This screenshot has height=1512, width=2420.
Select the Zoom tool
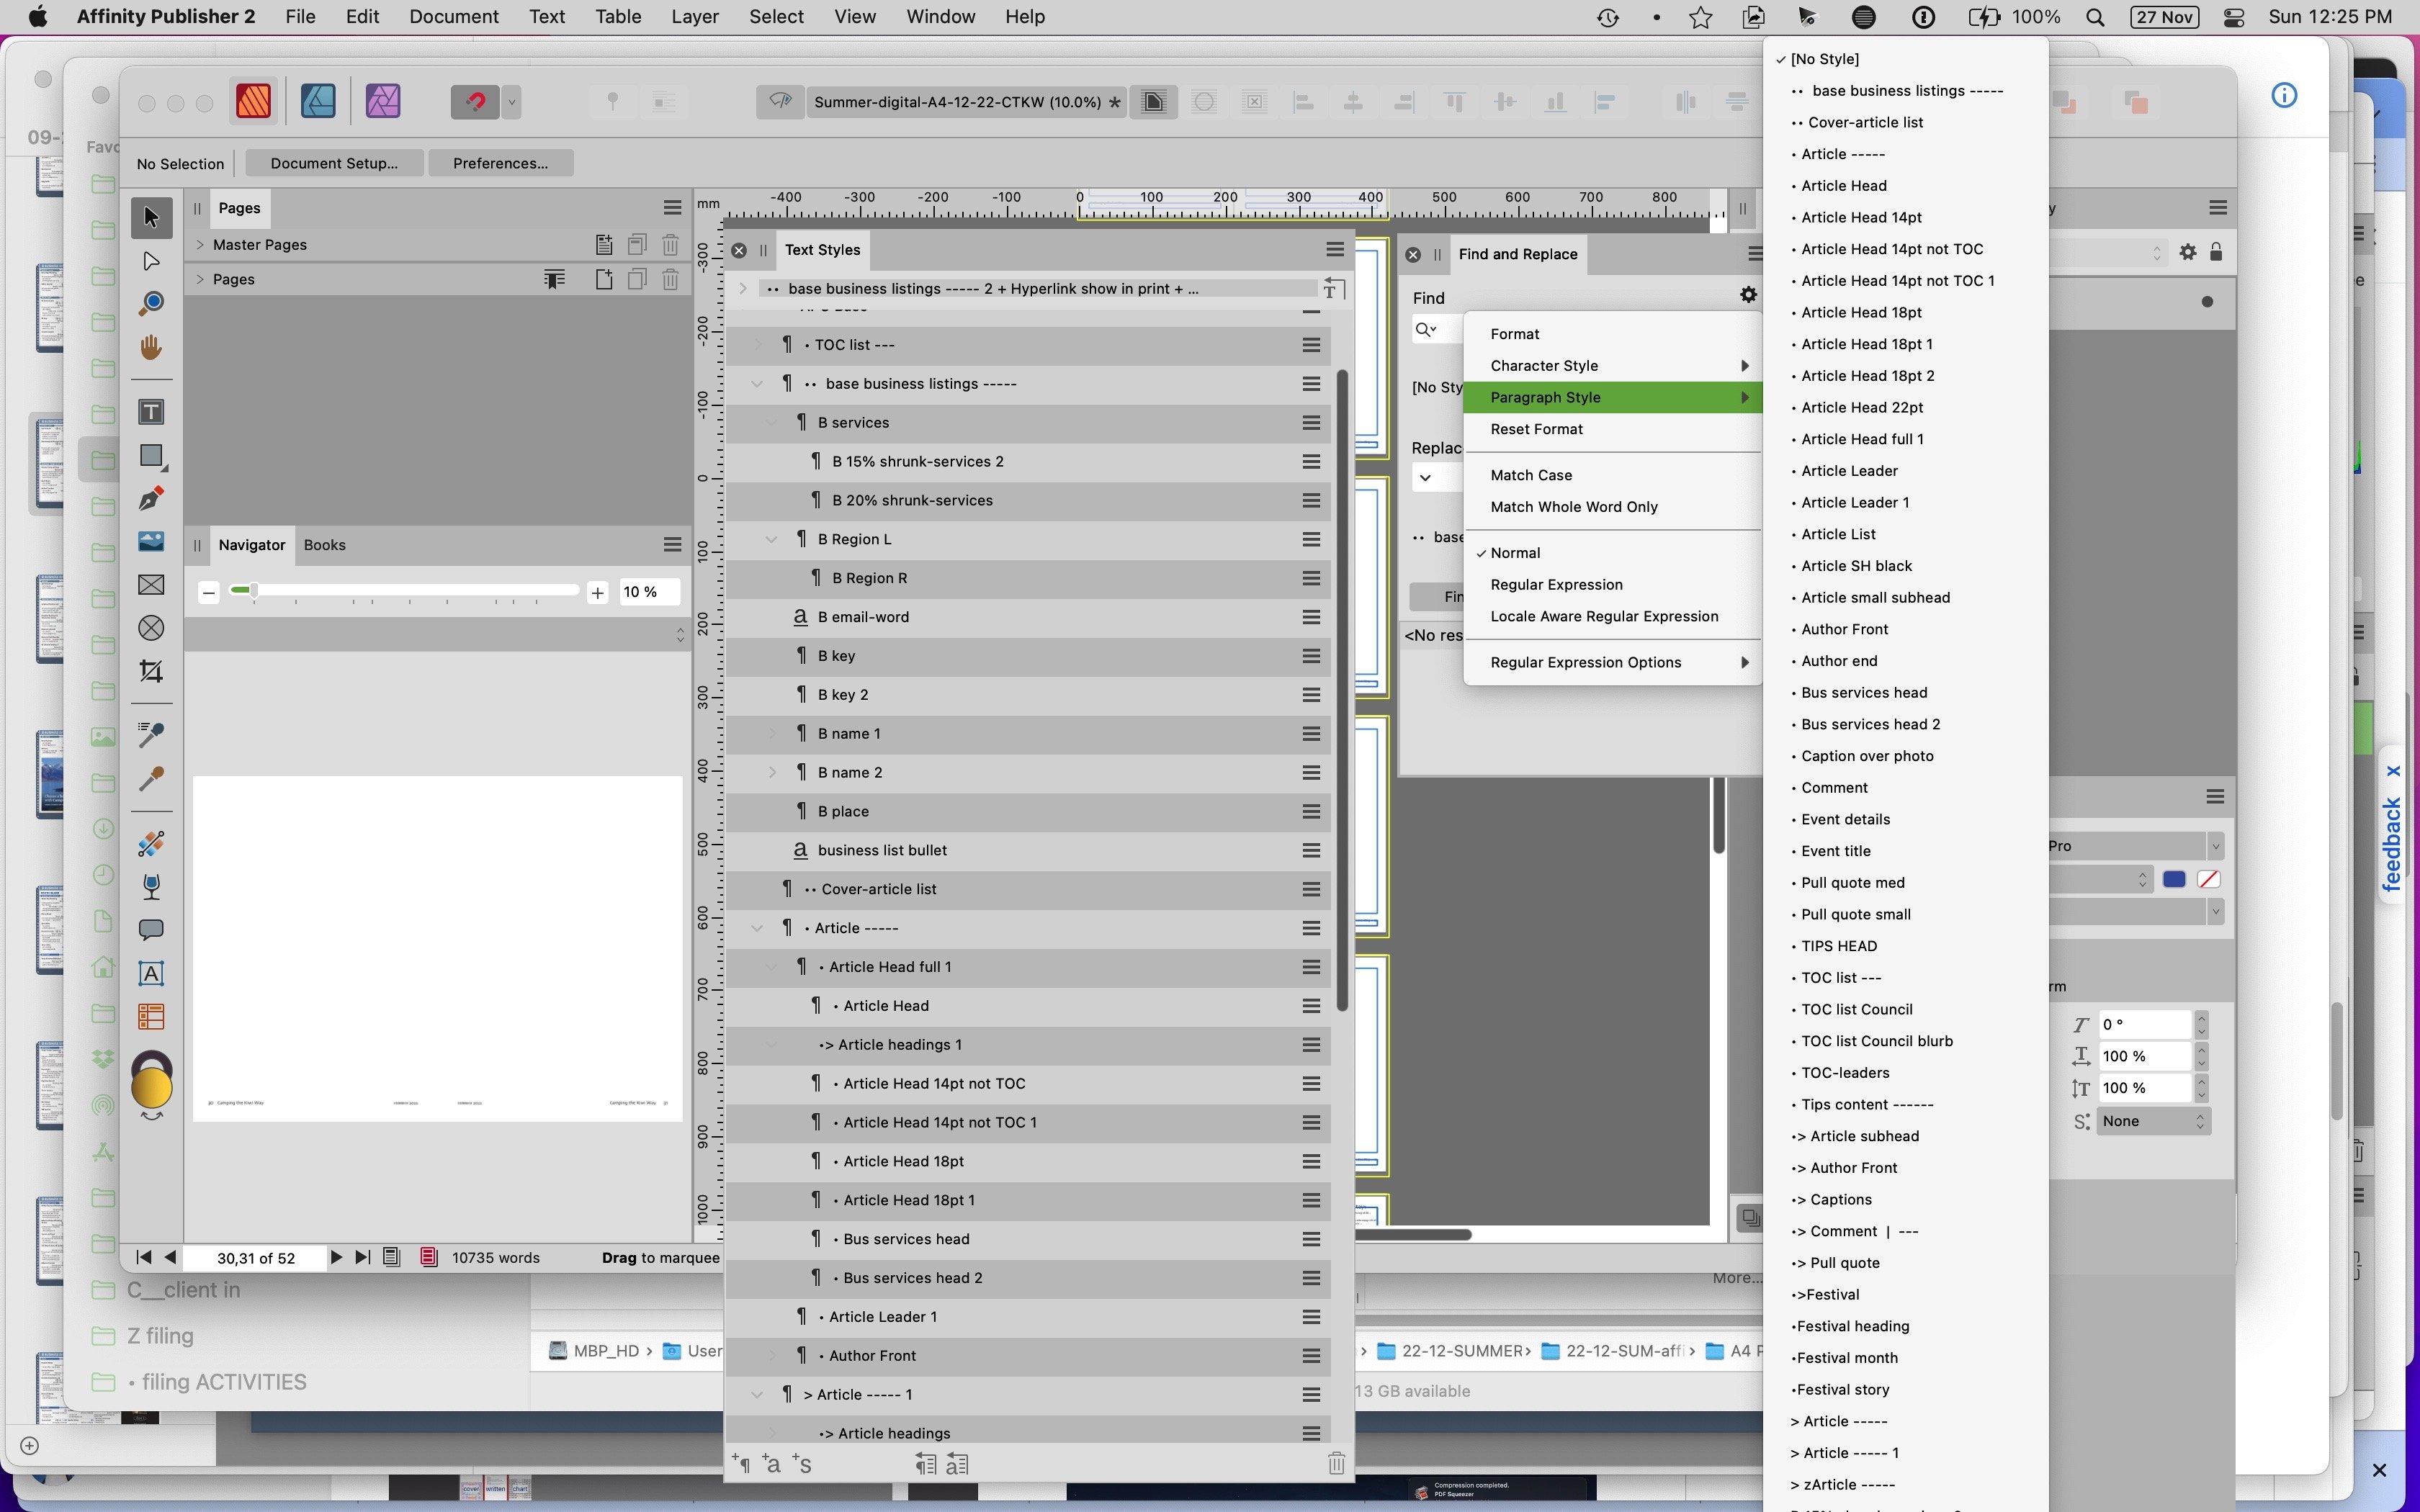[151, 301]
